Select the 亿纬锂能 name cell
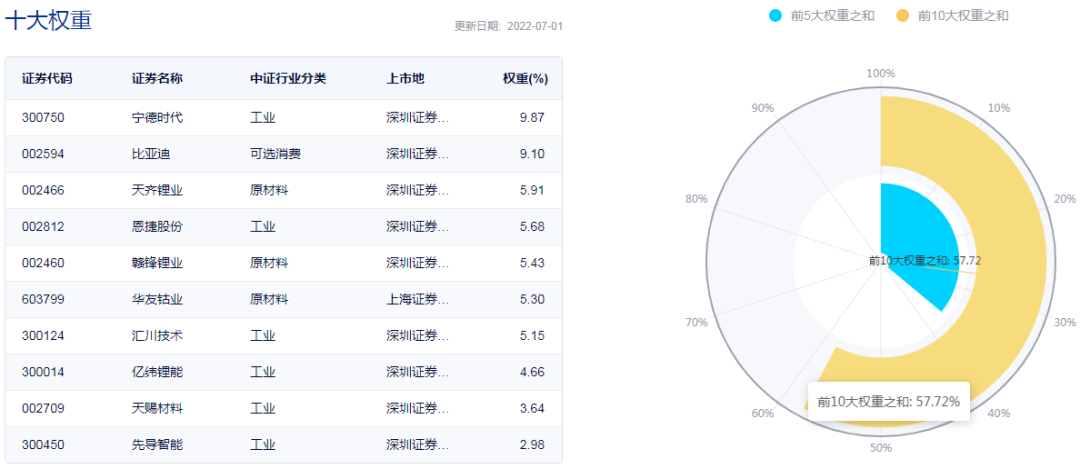The image size is (1080, 469). pyautogui.click(x=157, y=372)
